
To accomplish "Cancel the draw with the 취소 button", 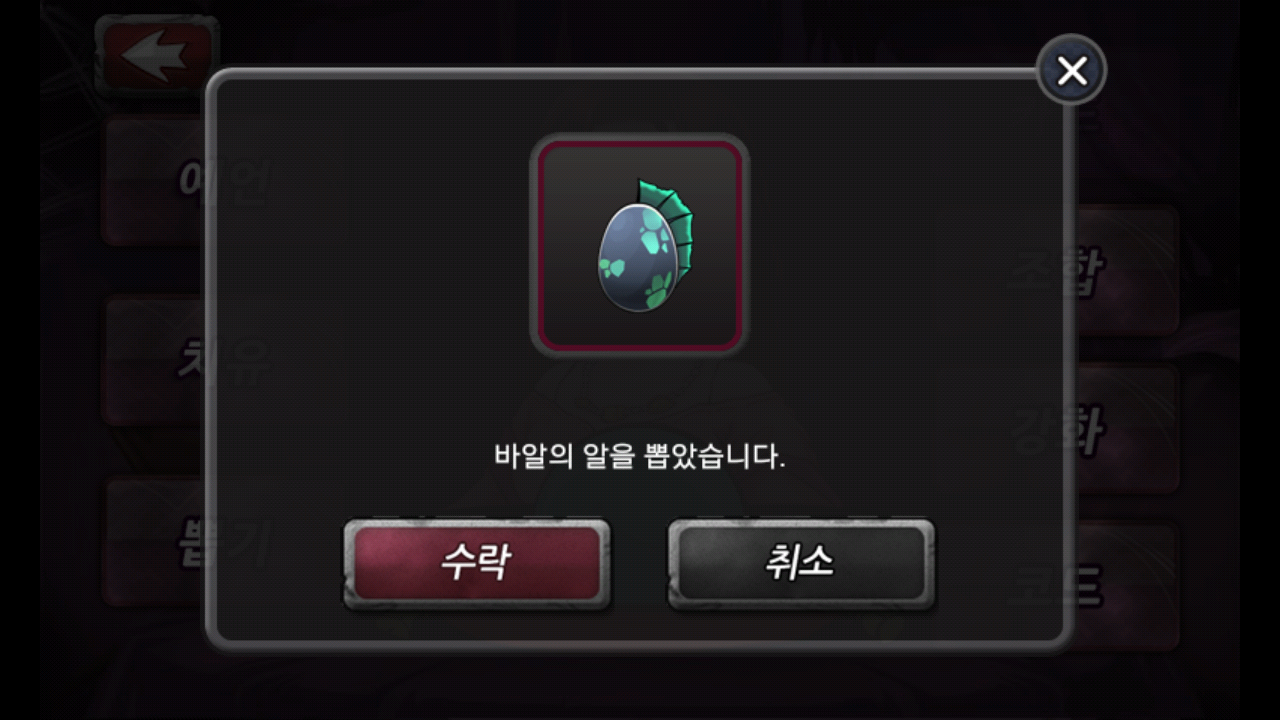I will 801,563.
